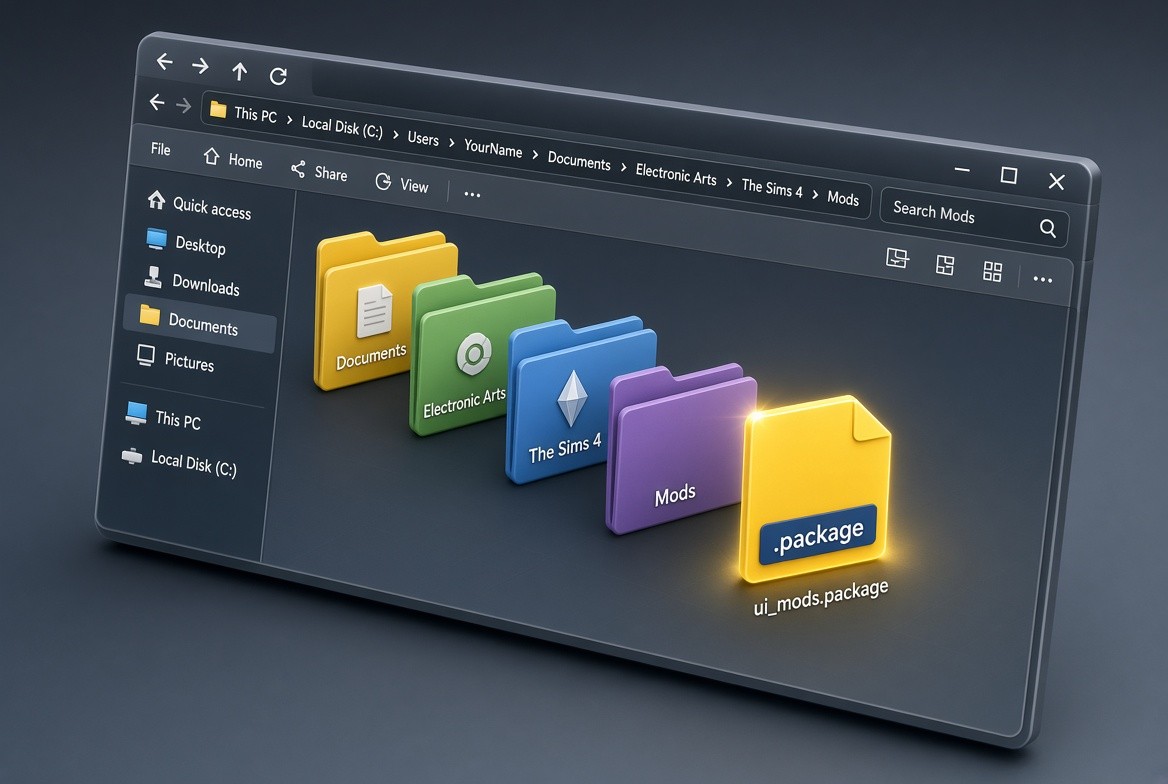This screenshot has width=1168, height=784.
Task: Open the File menu
Action: pyautogui.click(x=160, y=149)
